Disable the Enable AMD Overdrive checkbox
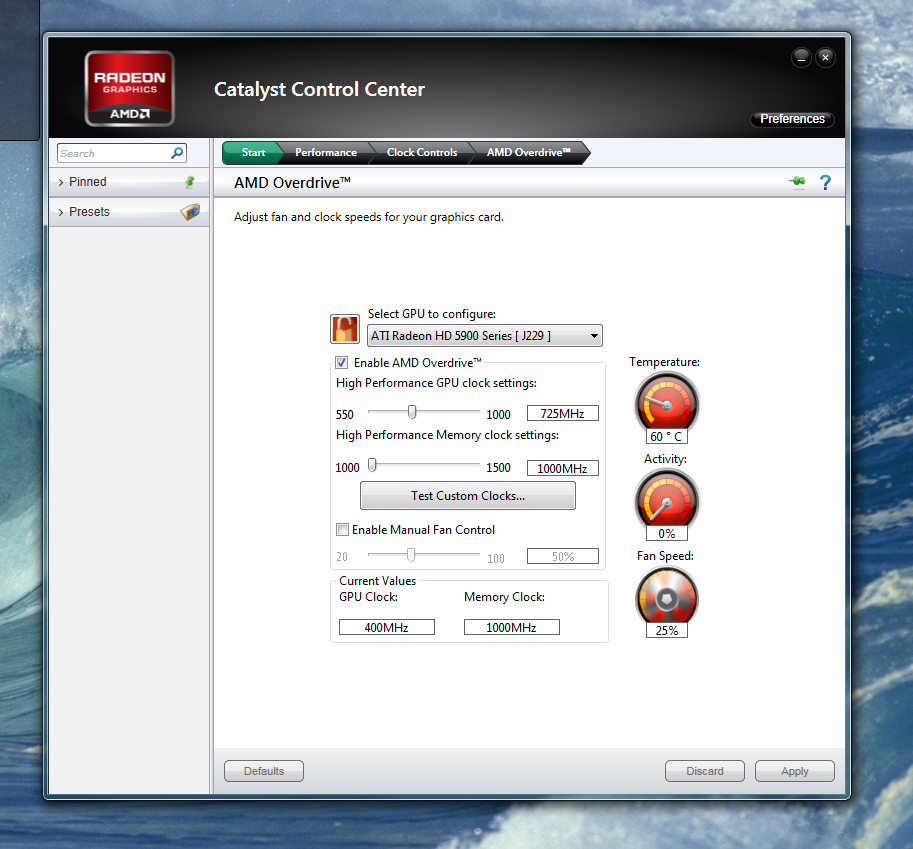The width and height of the screenshot is (913, 849). (342, 362)
